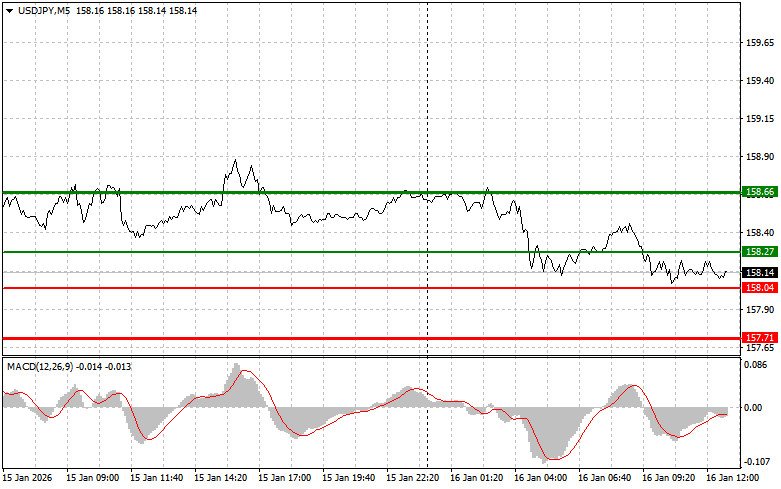Image resolution: width=781 pixels, height=489 pixels.
Task: Select the 158.04 red price label
Action: pos(757,288)
